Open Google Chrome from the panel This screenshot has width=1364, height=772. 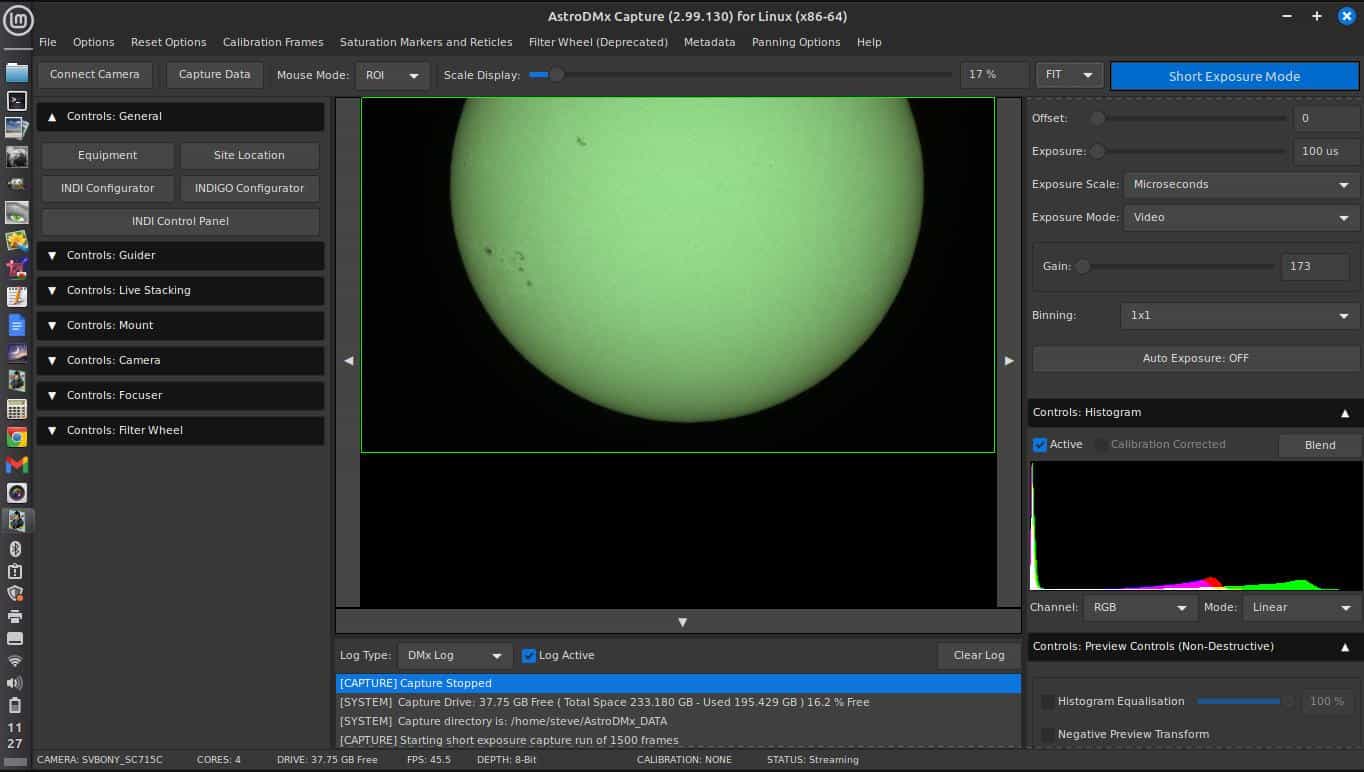click(x=16, y=437)
